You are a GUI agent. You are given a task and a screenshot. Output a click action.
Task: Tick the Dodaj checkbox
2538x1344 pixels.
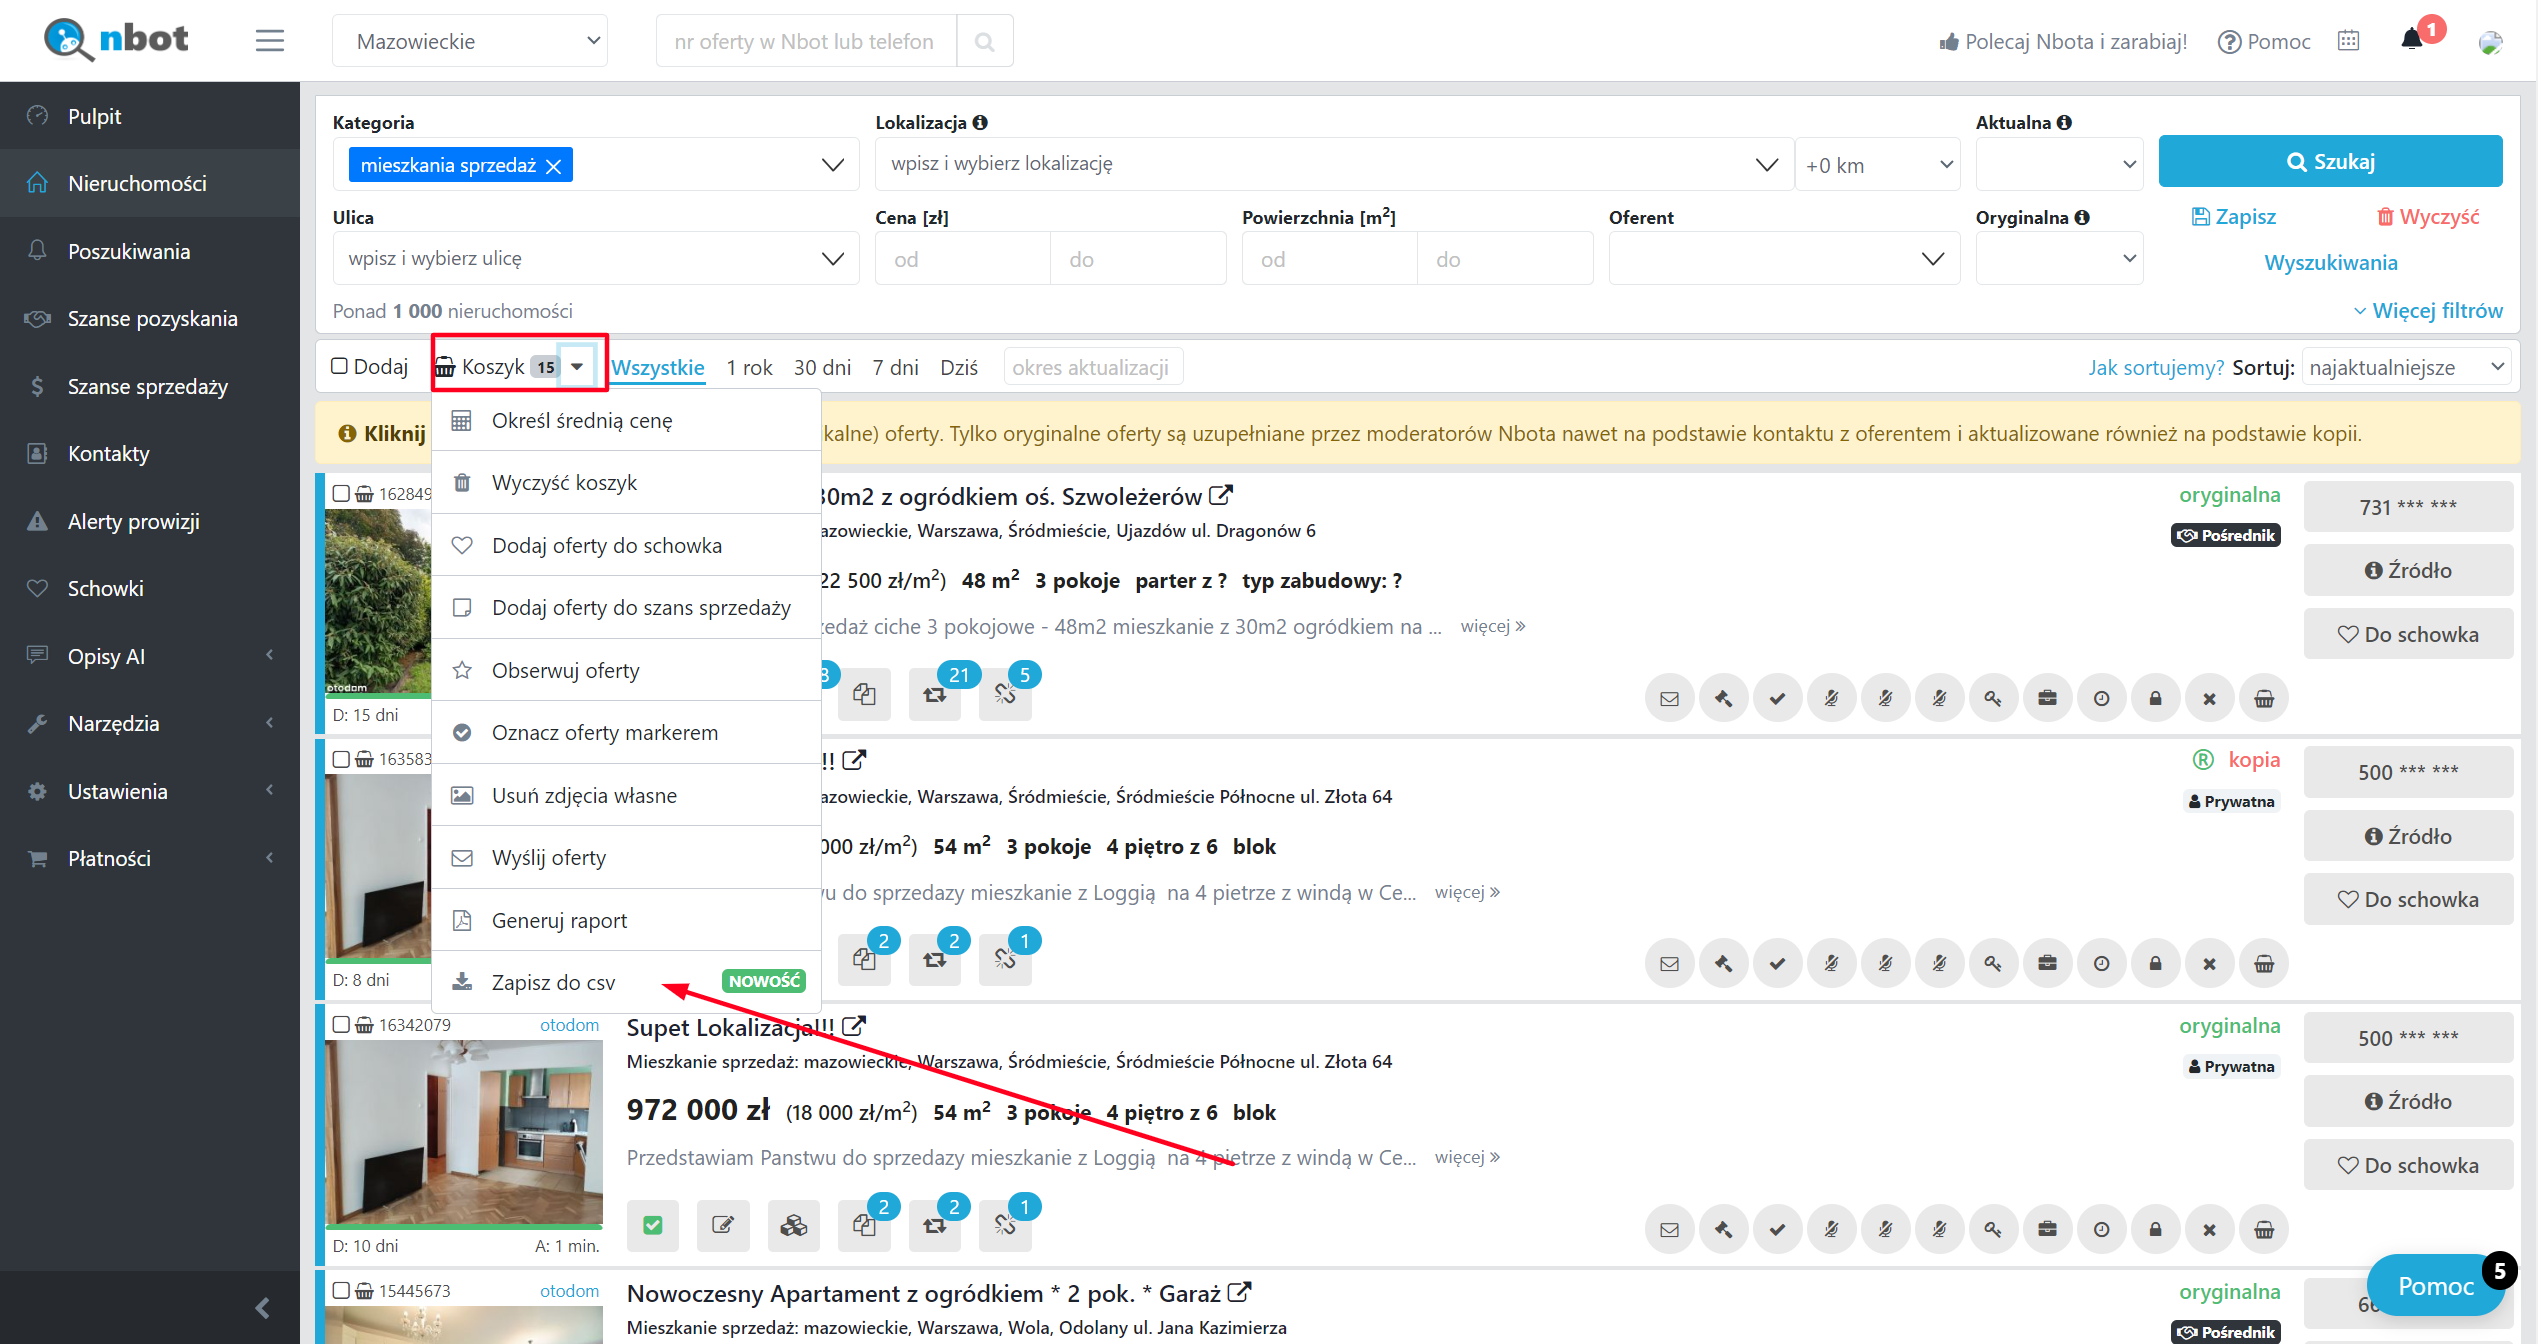click(x=340, y=366)
